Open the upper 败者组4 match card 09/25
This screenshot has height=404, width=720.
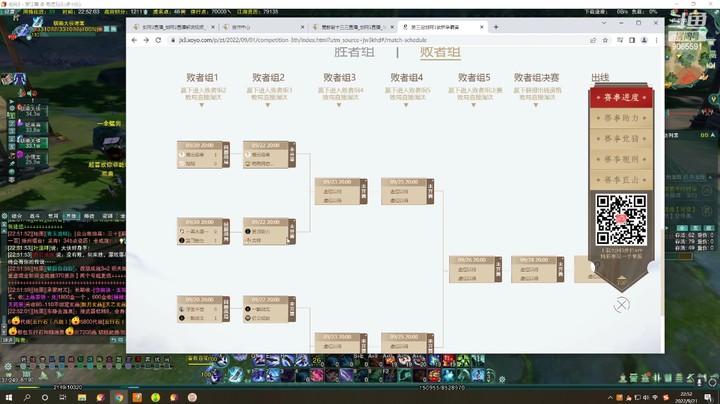(x=407, y=191)
